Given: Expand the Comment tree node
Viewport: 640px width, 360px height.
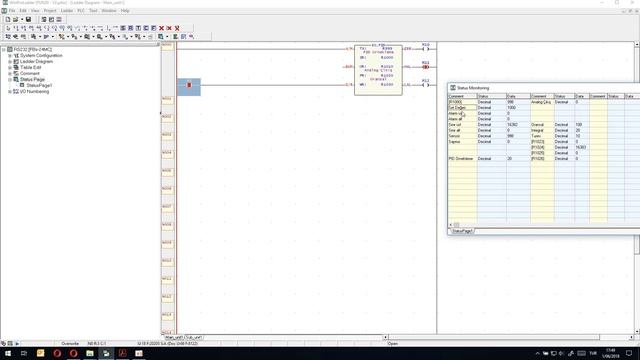Looking at the screenshot, I should tap(10, 73).
